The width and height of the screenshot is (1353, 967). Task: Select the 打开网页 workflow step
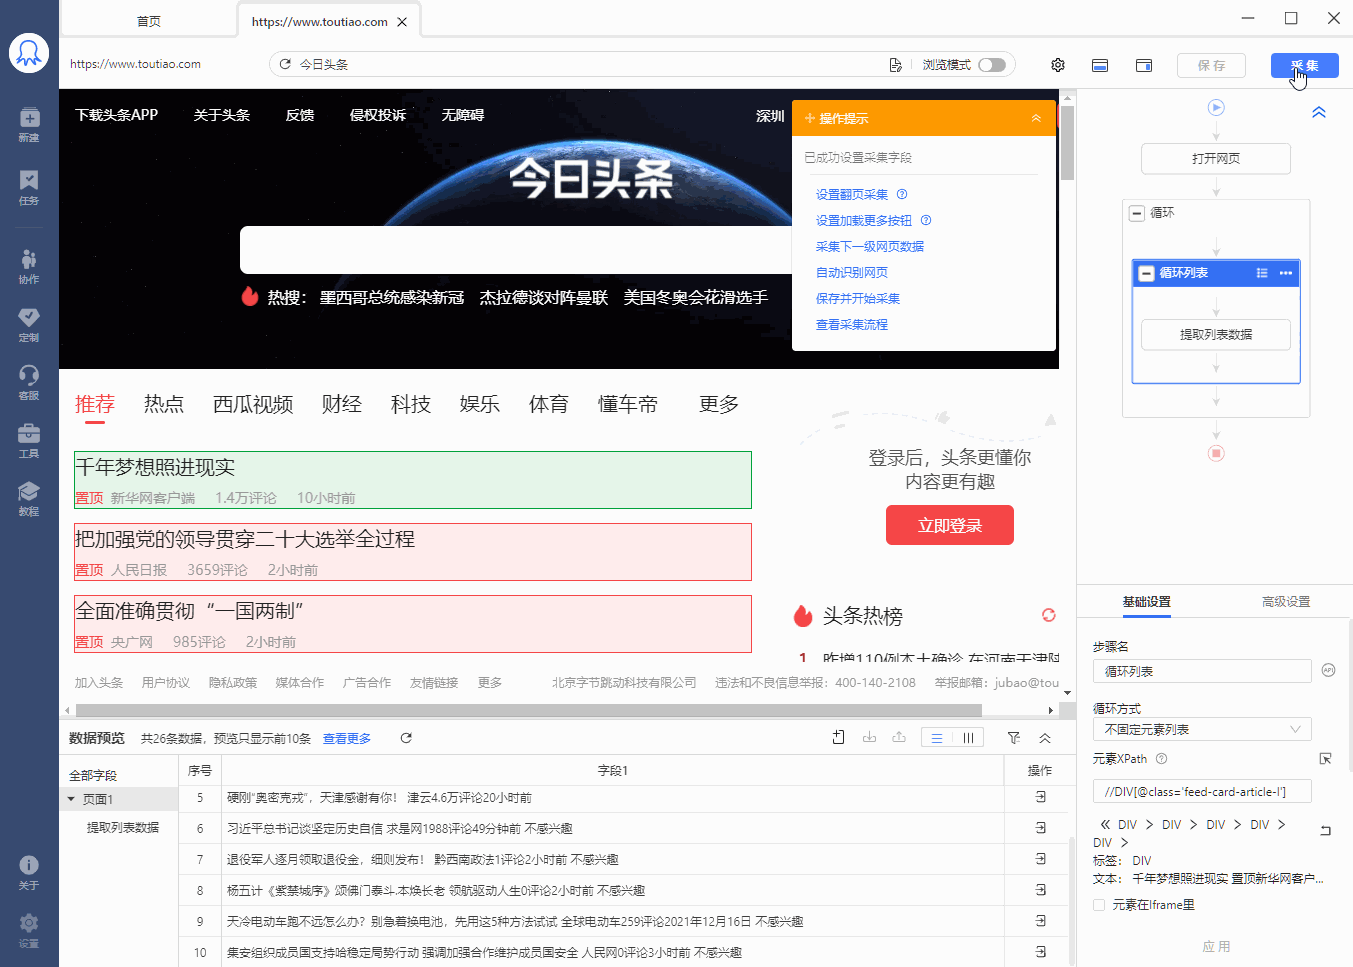[x=1216, y=158]
